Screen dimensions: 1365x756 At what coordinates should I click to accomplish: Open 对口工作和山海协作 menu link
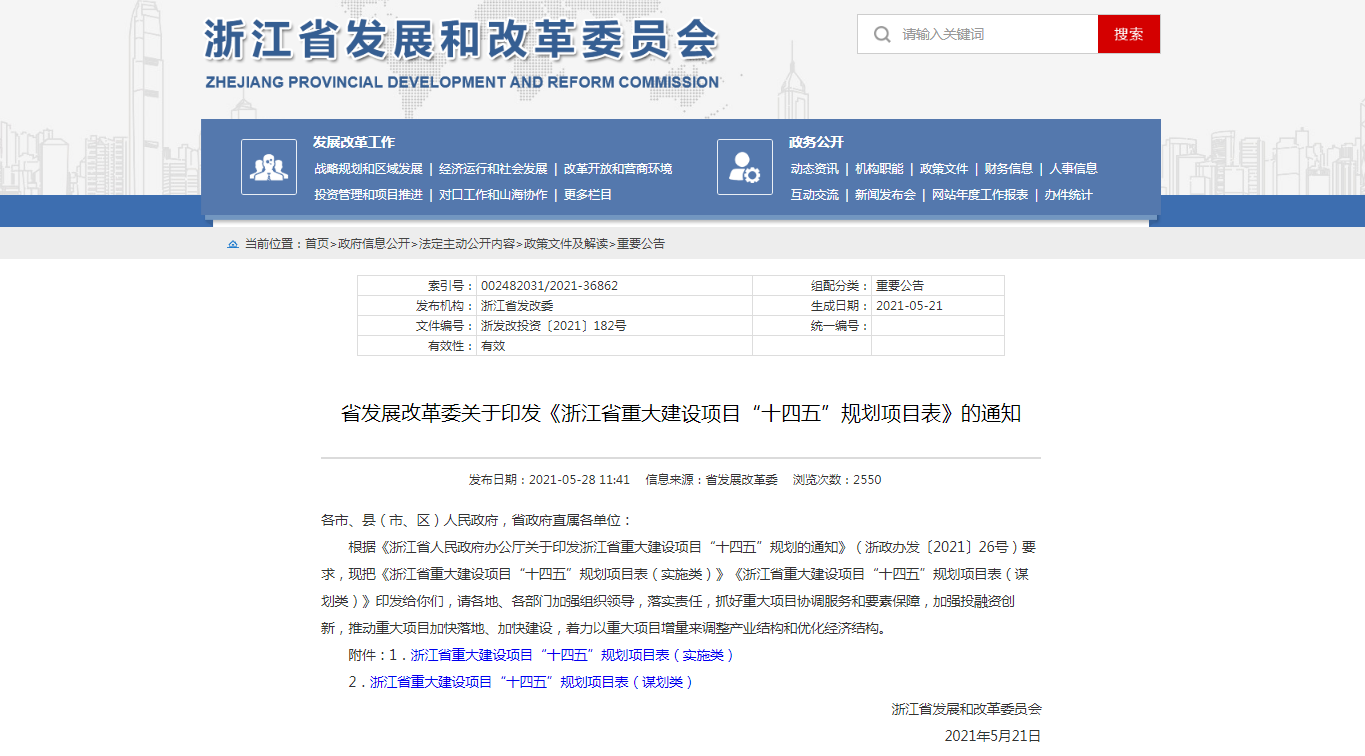click(x=493, y=195)
